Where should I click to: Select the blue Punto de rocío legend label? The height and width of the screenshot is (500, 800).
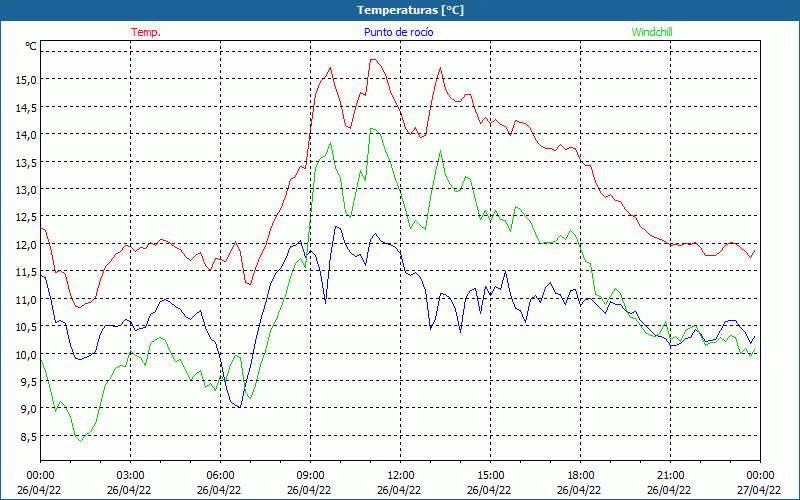[398, 32]
